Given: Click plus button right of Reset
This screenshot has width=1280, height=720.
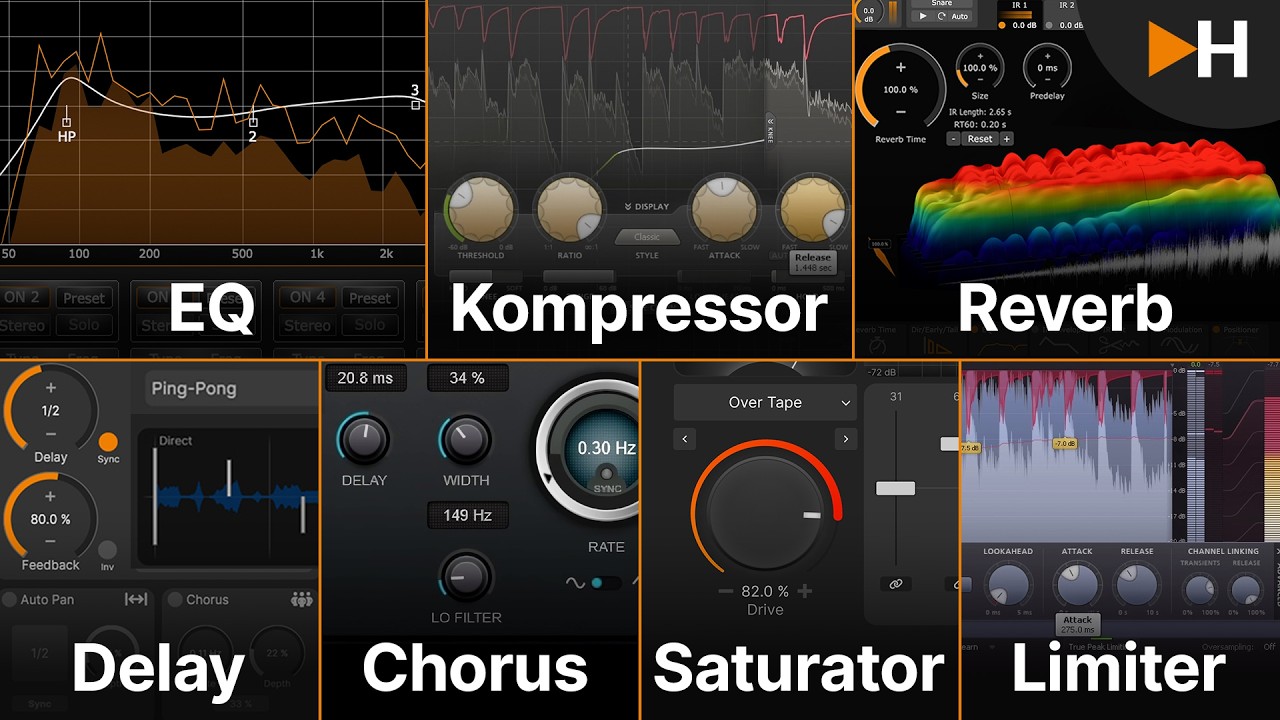Looking at the screenshot, I should tap(1006, 139).
